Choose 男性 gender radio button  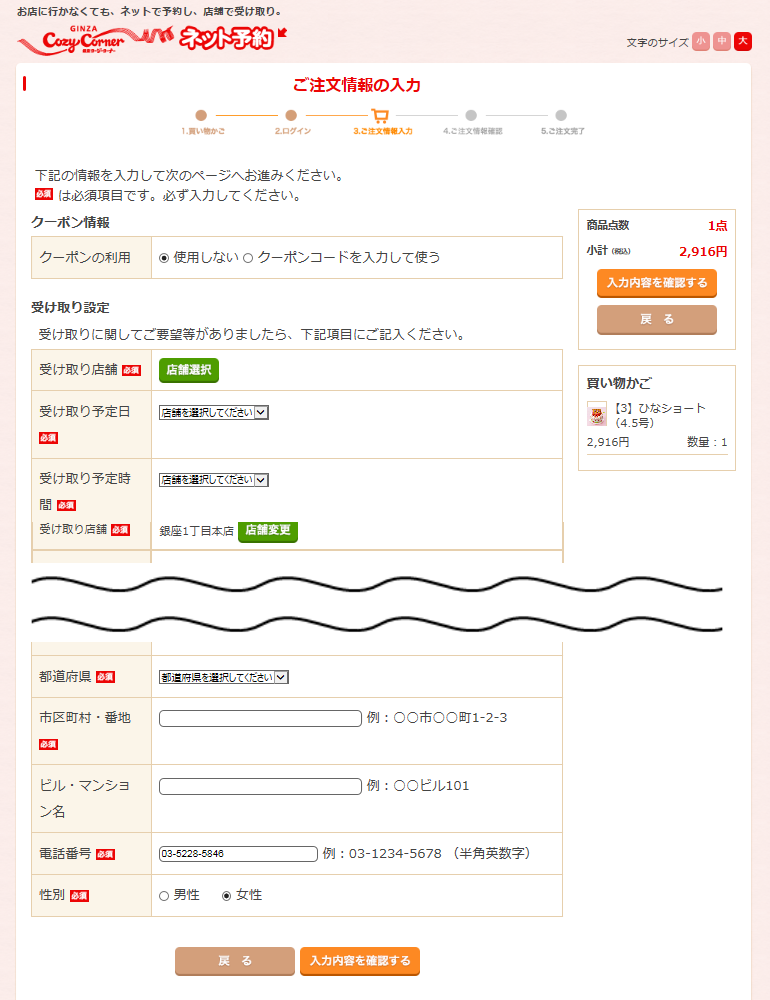pos(164,896)
